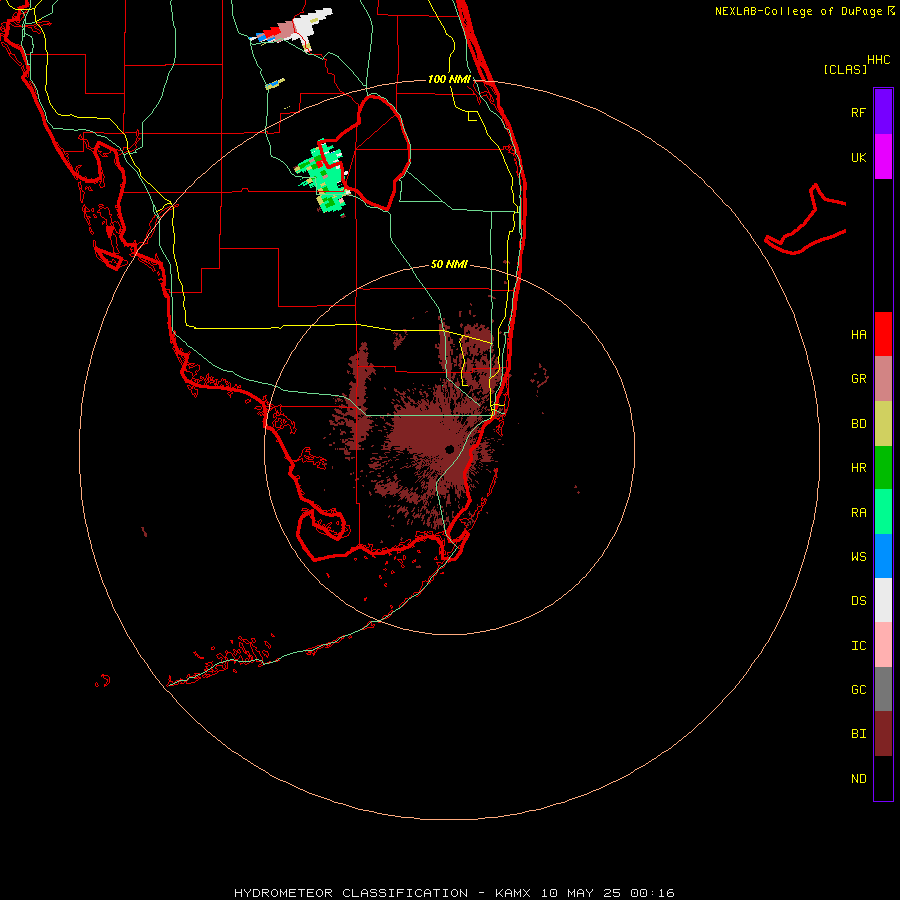Click the WS legend label
Viewport: 900px width, 900px height.
pos(858,556)
